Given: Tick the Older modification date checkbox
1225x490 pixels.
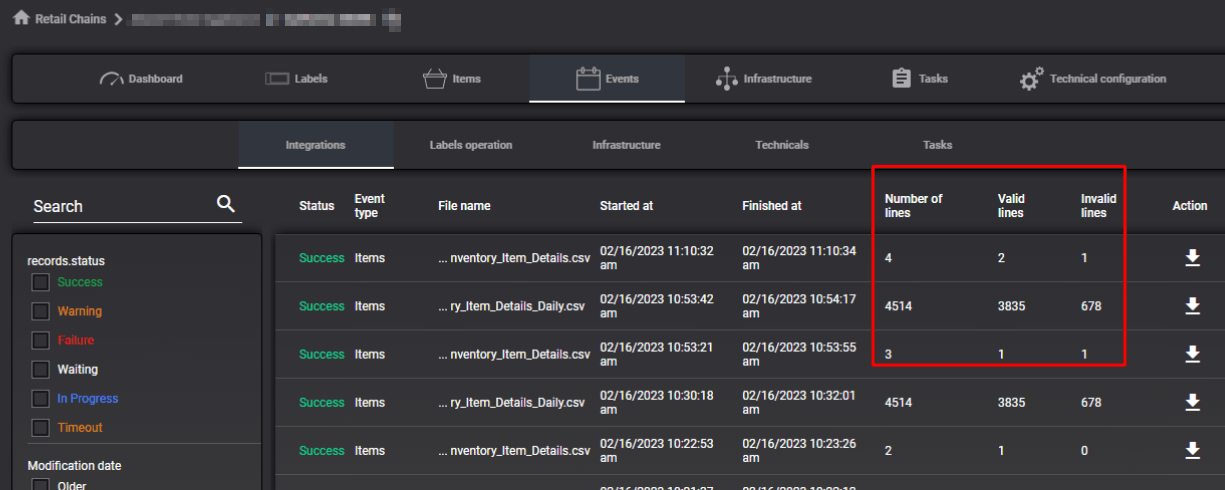Looking at the screenshot, I should click(40, 485).
